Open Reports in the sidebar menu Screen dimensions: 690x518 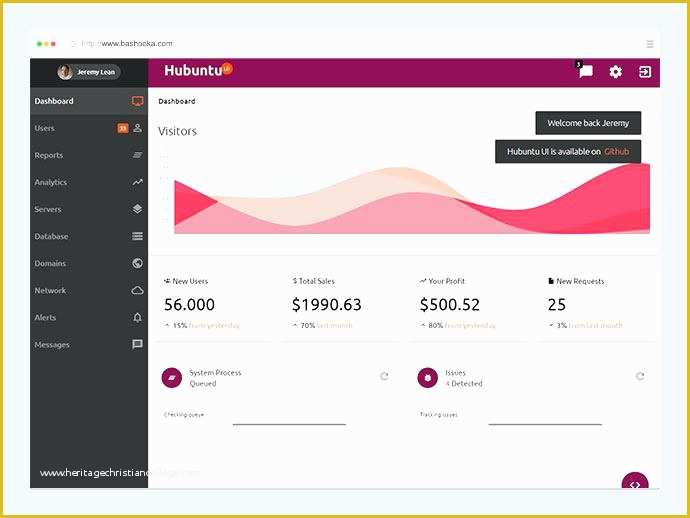point(89,155)
